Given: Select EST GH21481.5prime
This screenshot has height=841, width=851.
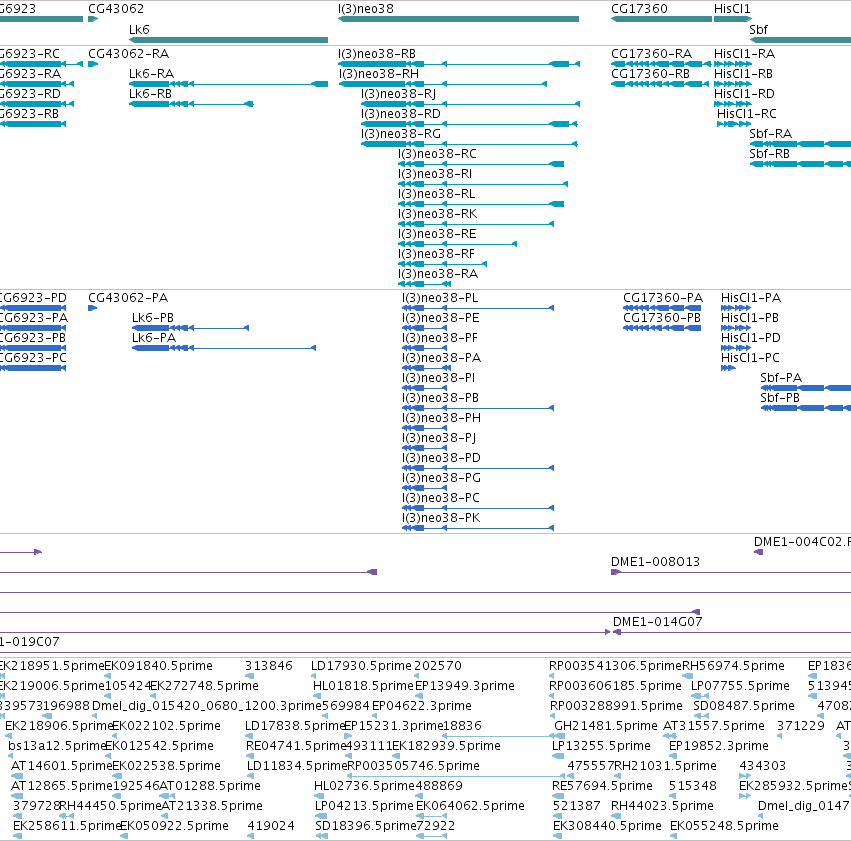Looking at the screenshot, I should point(606,726).
